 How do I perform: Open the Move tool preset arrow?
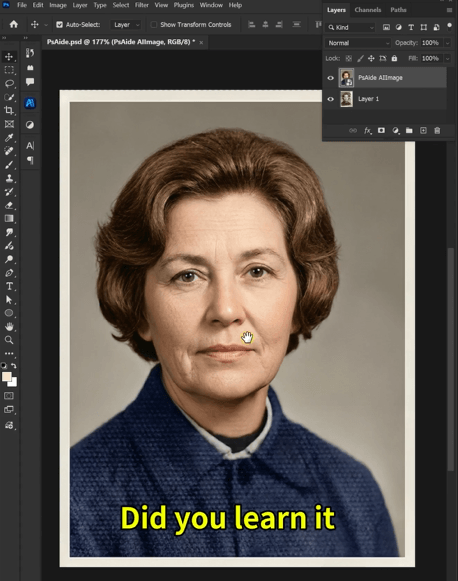pos(46,25)
